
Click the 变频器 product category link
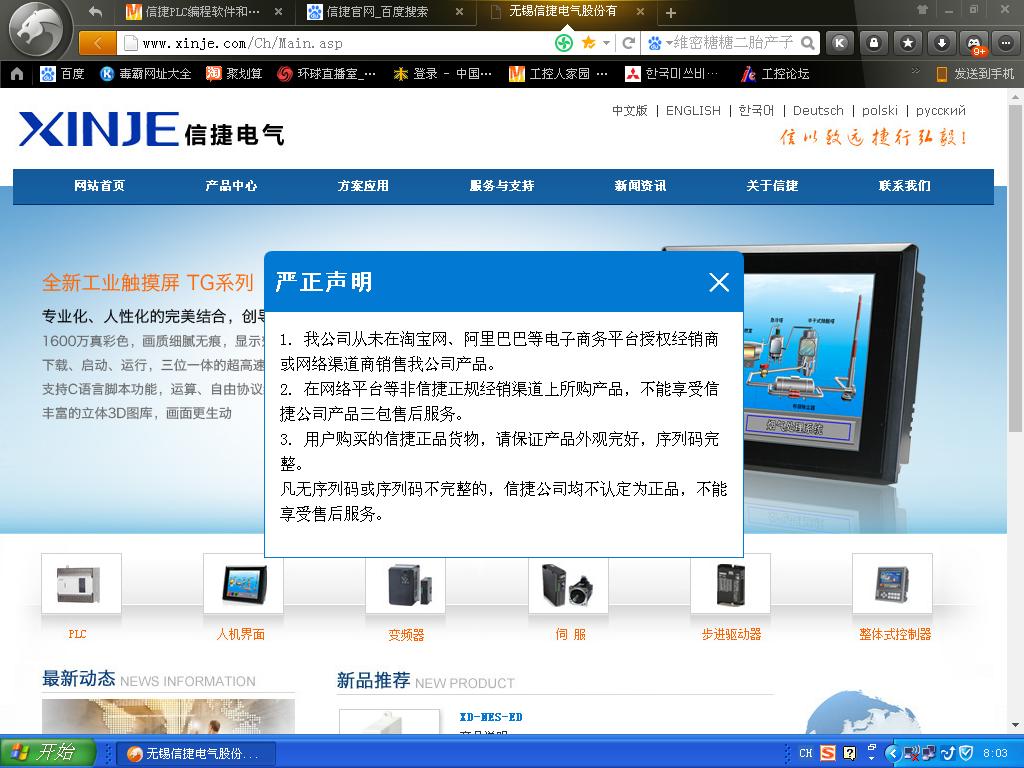point(406,634)
